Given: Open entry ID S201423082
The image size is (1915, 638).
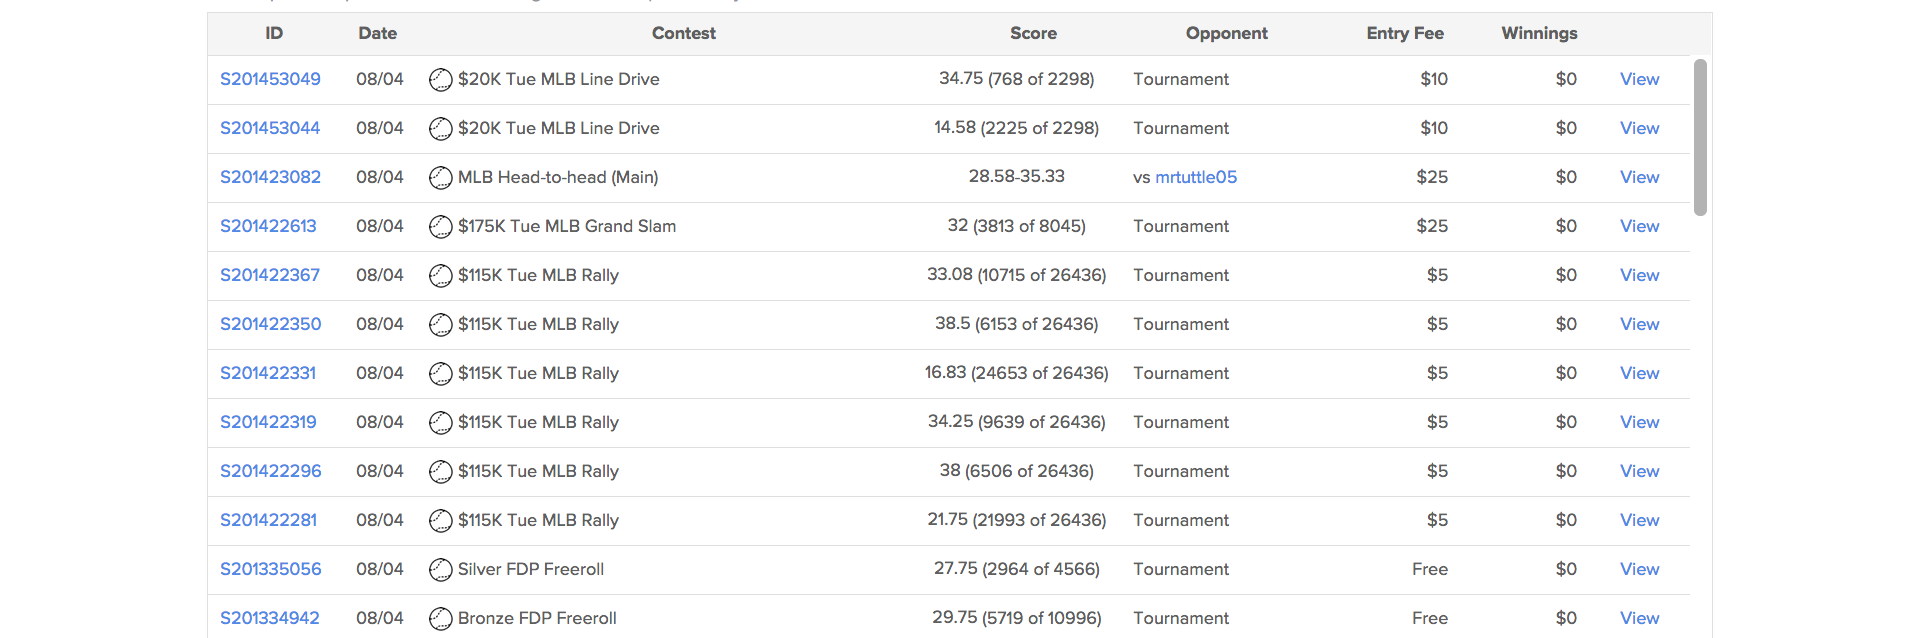Looking at the screenshot, I should (270, 177).
